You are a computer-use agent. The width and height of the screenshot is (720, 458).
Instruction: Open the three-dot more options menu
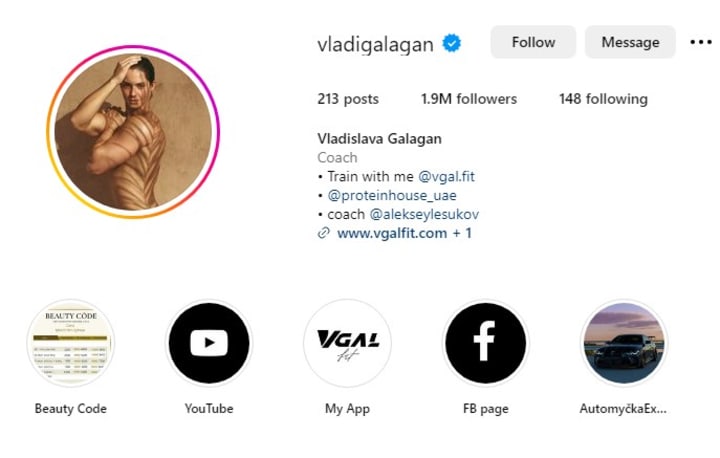pyautogui.click(x=701, y=42)
